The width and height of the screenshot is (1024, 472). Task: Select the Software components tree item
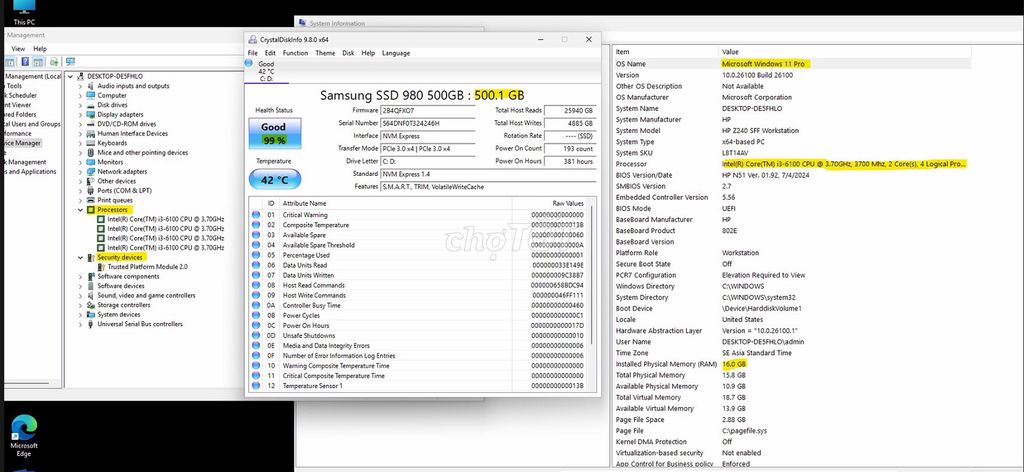pos(128,276)
